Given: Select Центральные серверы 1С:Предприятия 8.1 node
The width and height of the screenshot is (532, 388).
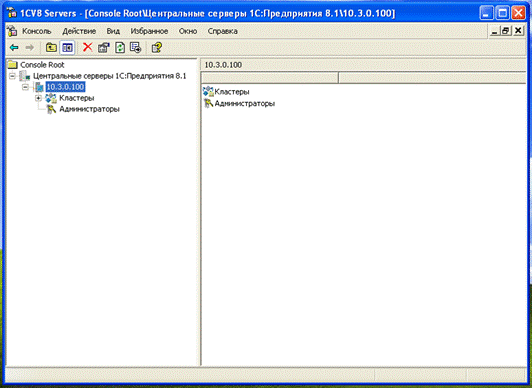Looking at the screenshot, I should 110,76.
